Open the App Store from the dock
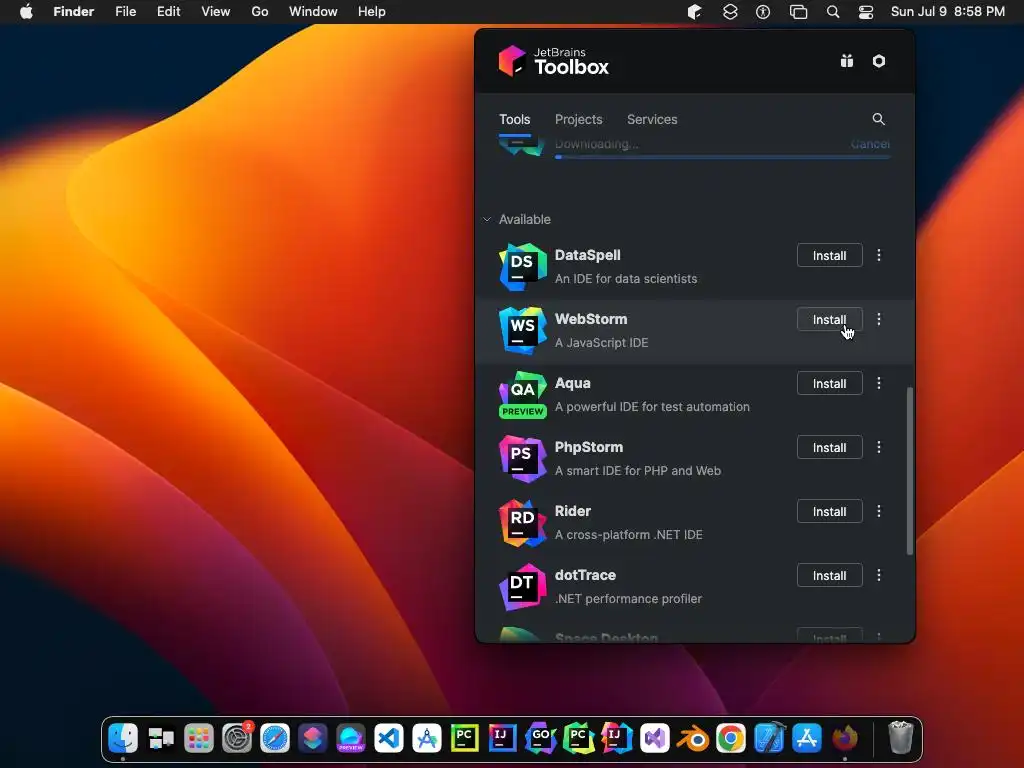The image size is (1024, 768). [x=807, y=739]
